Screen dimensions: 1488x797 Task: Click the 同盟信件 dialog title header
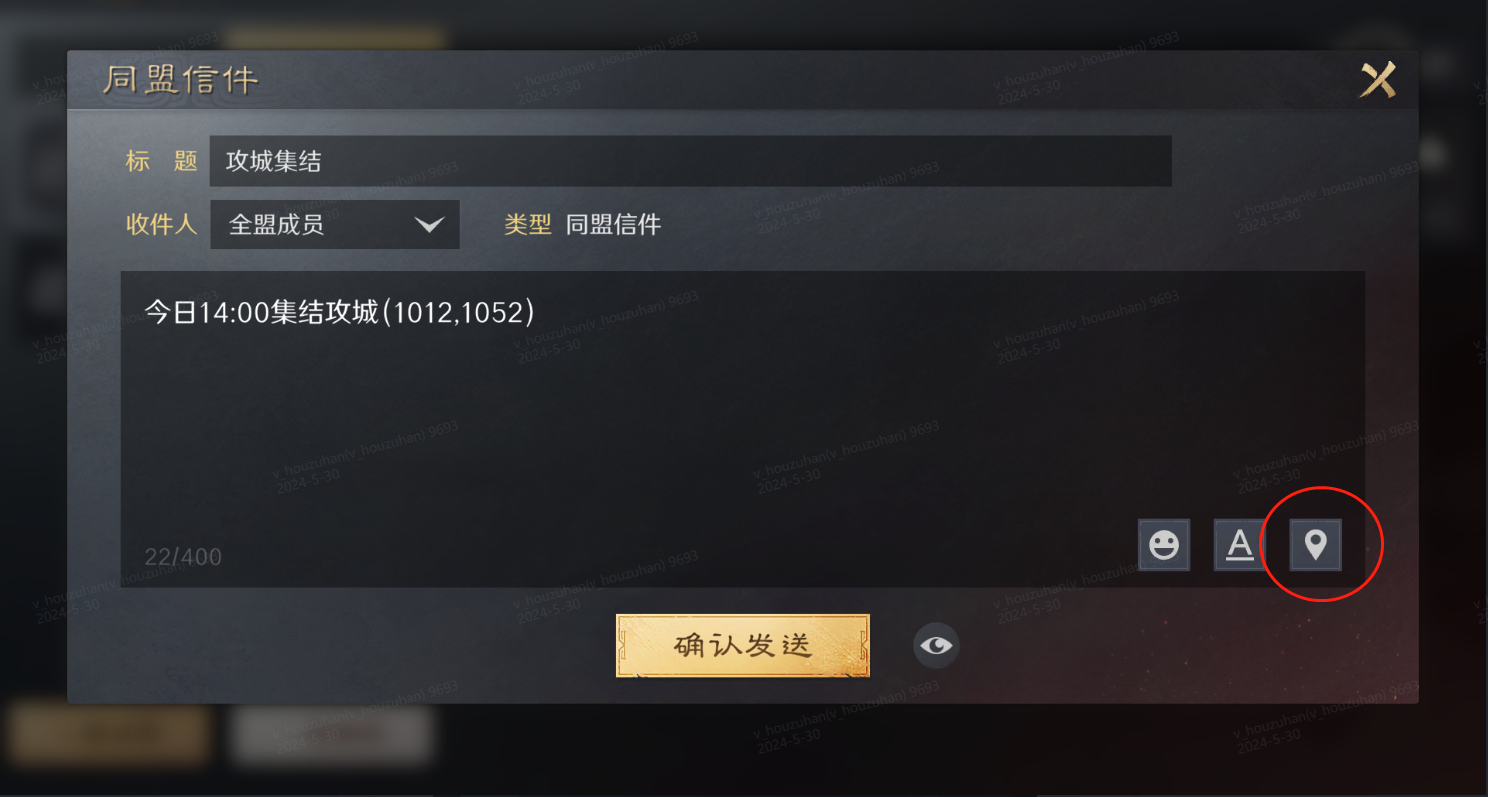point(181,80)
